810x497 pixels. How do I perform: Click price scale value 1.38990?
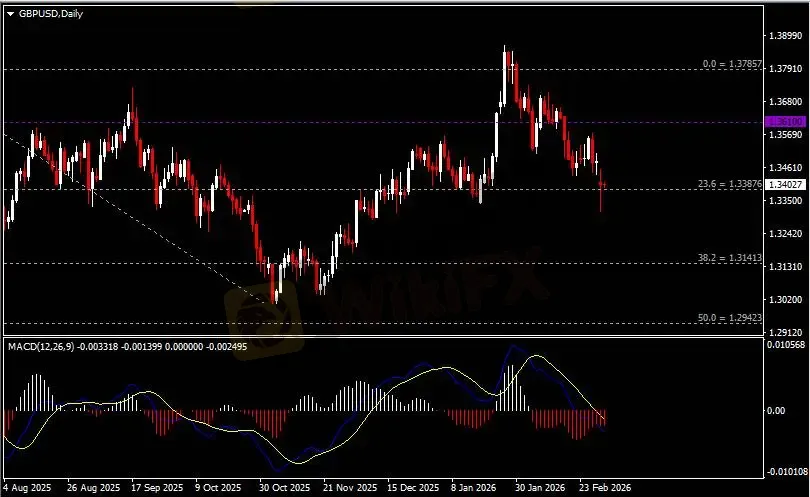click(x=785, y=36)
